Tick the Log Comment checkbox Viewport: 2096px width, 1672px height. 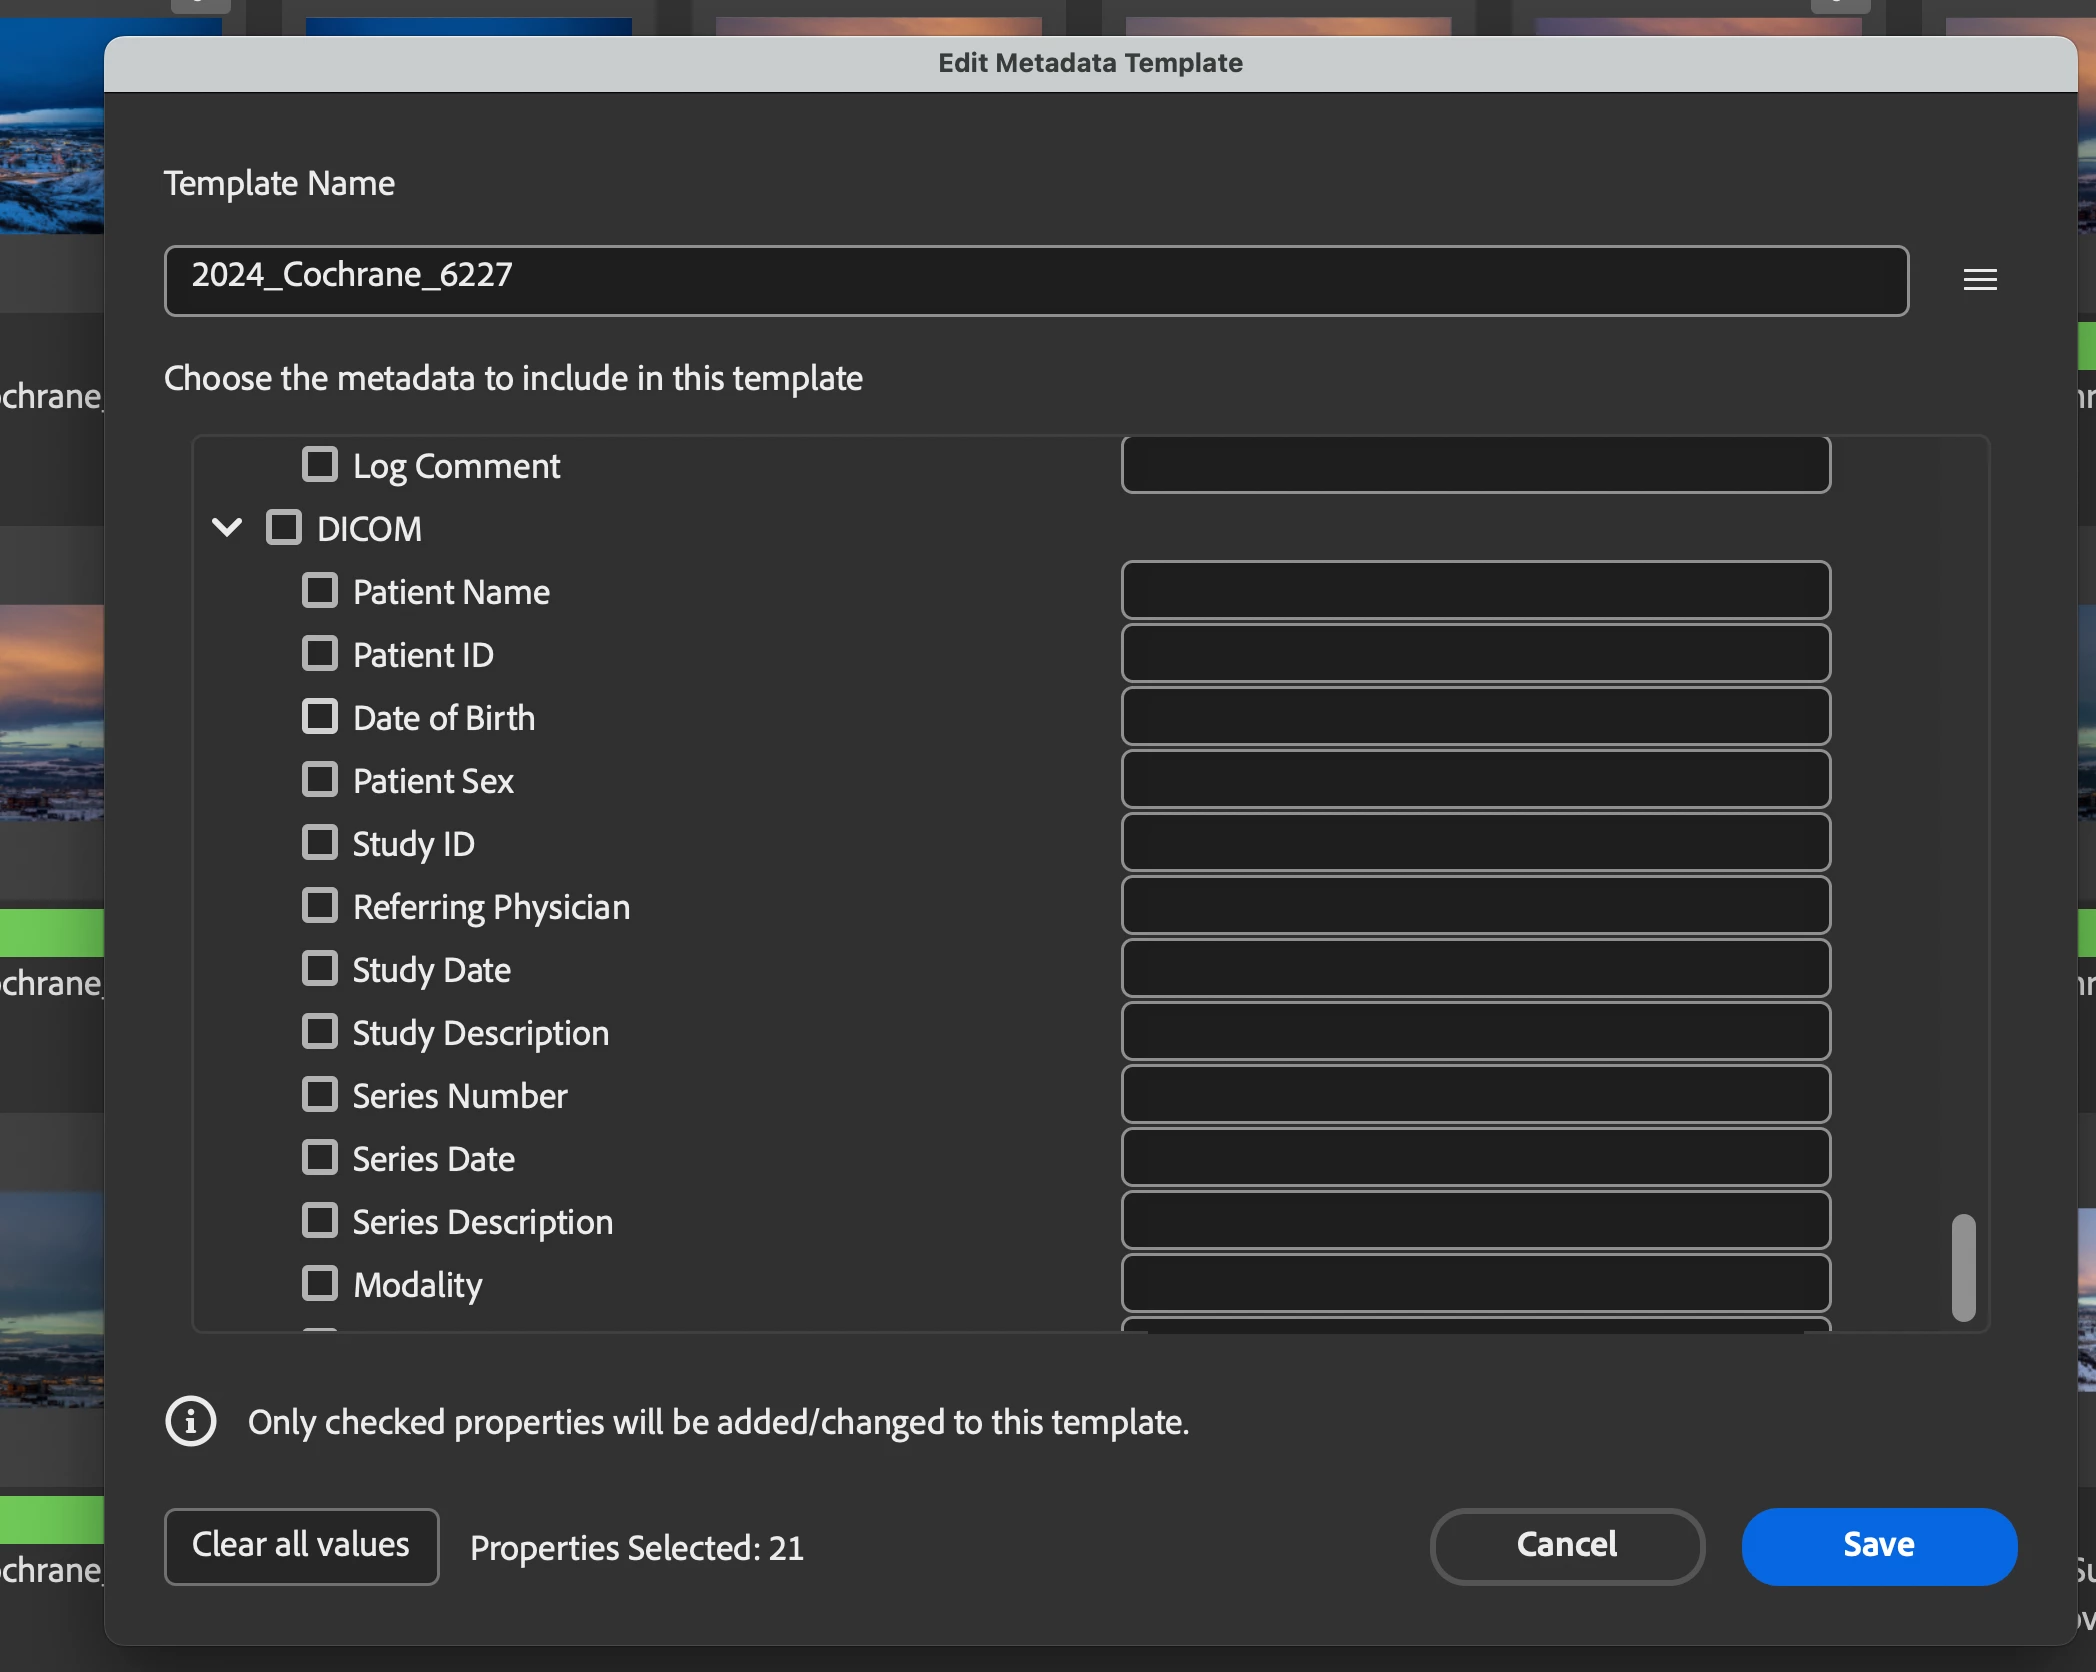pyautogui.click(x=320, y=464)
